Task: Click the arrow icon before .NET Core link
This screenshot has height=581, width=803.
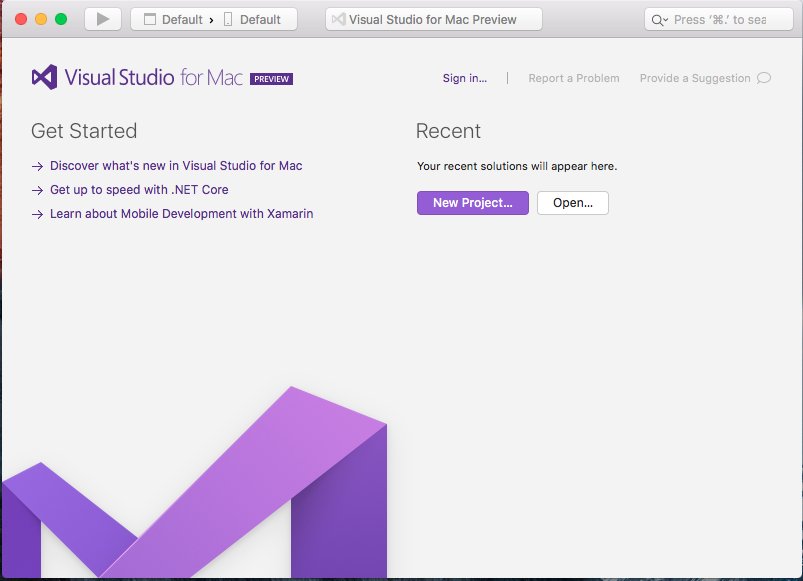Action: pyautogui.click(x=37, y=190)
